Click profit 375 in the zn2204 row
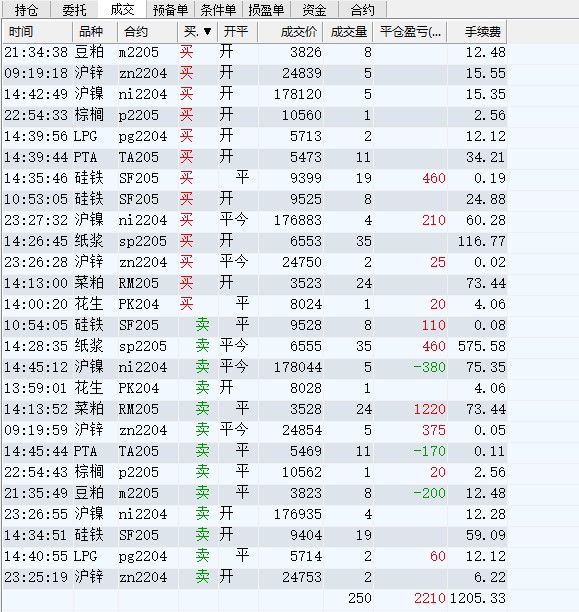Image resolution: width=579 pixels, height=612 pixels. tap(434, 430)
